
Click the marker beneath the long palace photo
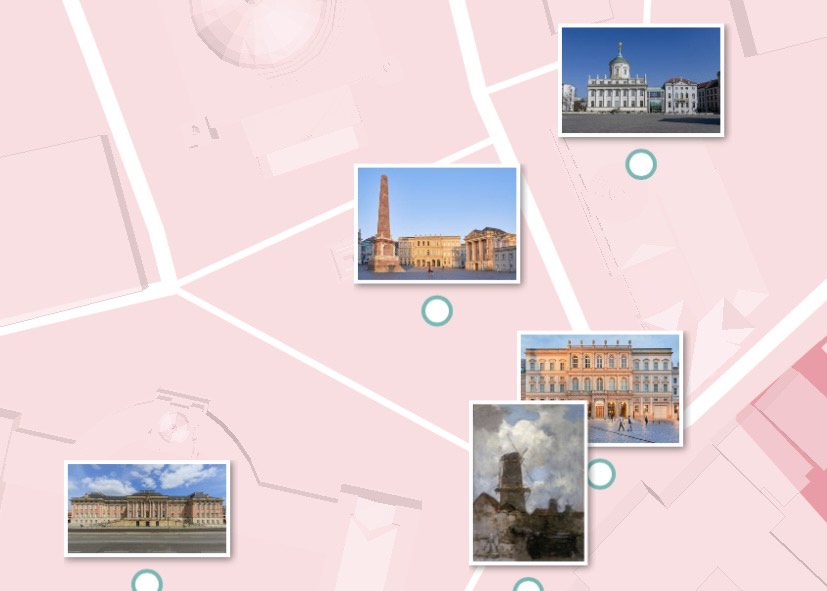[x=147, y=582]
